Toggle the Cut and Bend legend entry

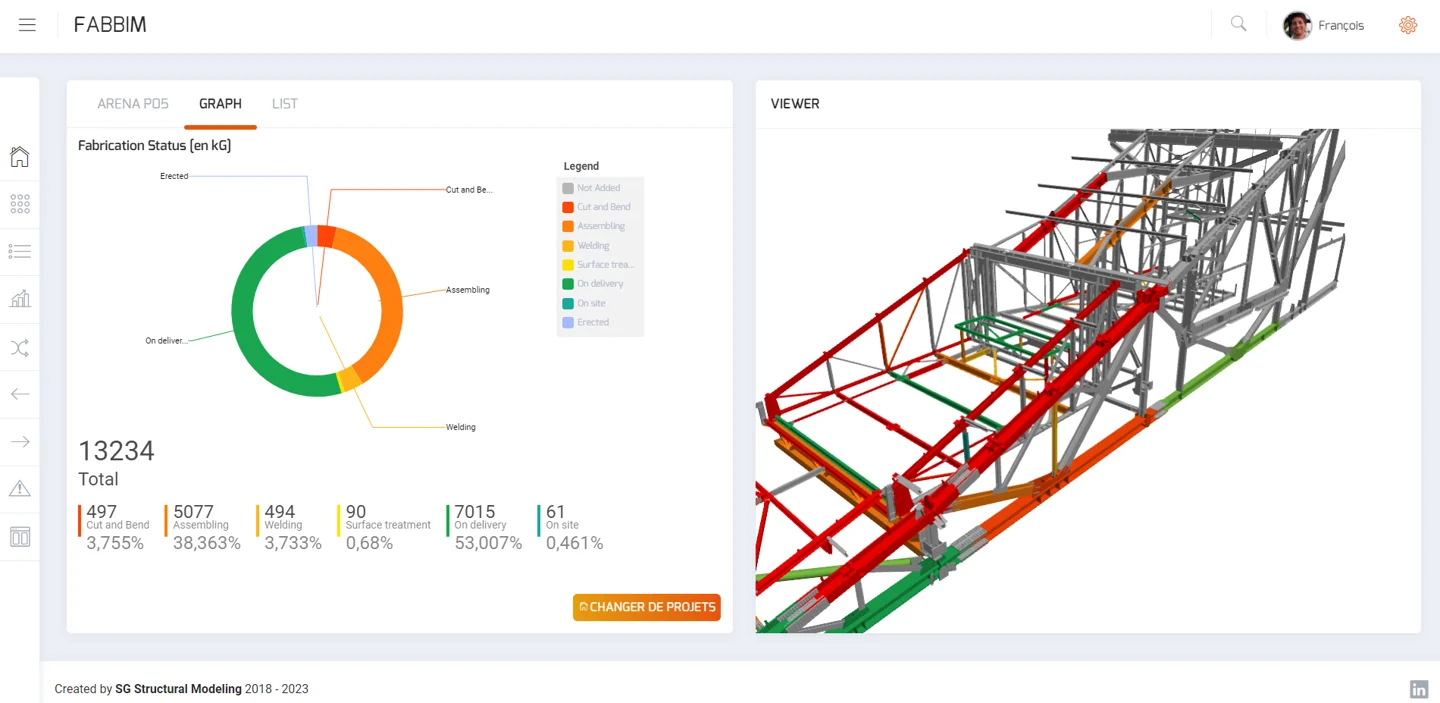coord(596,207)
